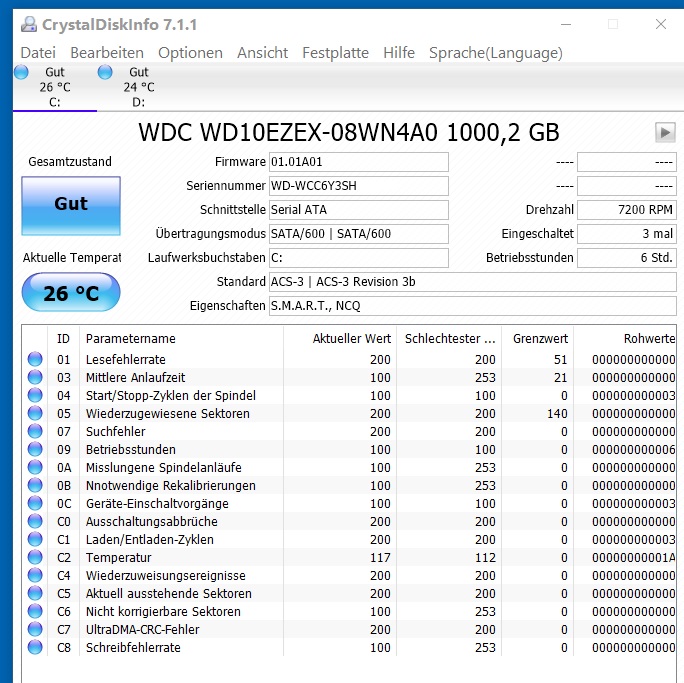Click the Laufwerksbuchstaben field C:
The image size is (684, 683).
(359, 258)
